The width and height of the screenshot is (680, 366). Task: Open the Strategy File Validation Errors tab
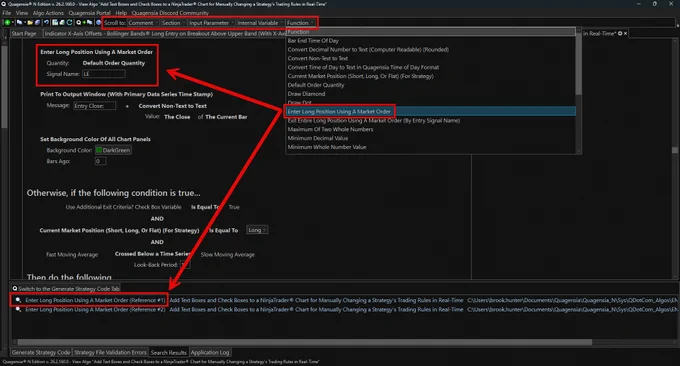[110, 353]
